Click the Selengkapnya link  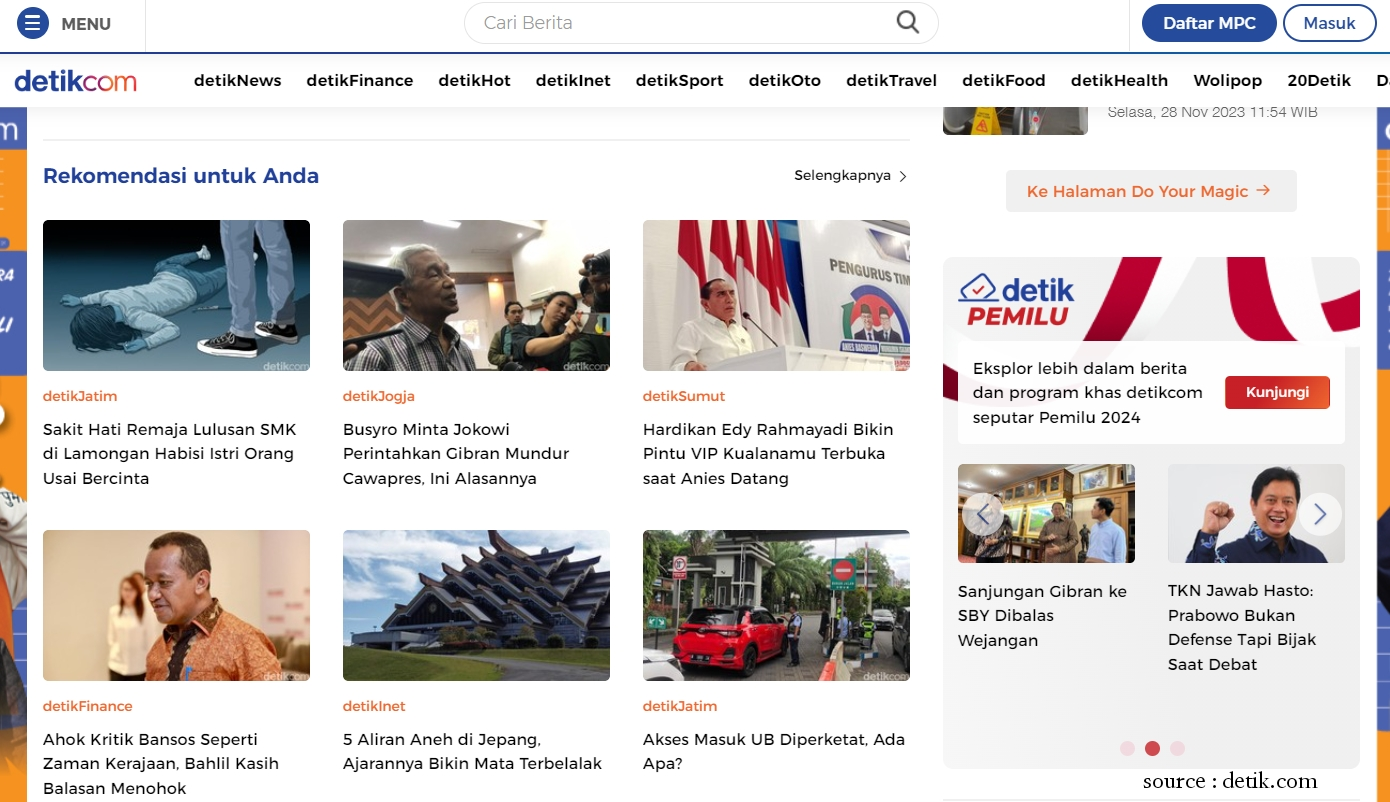coord(851,176)
